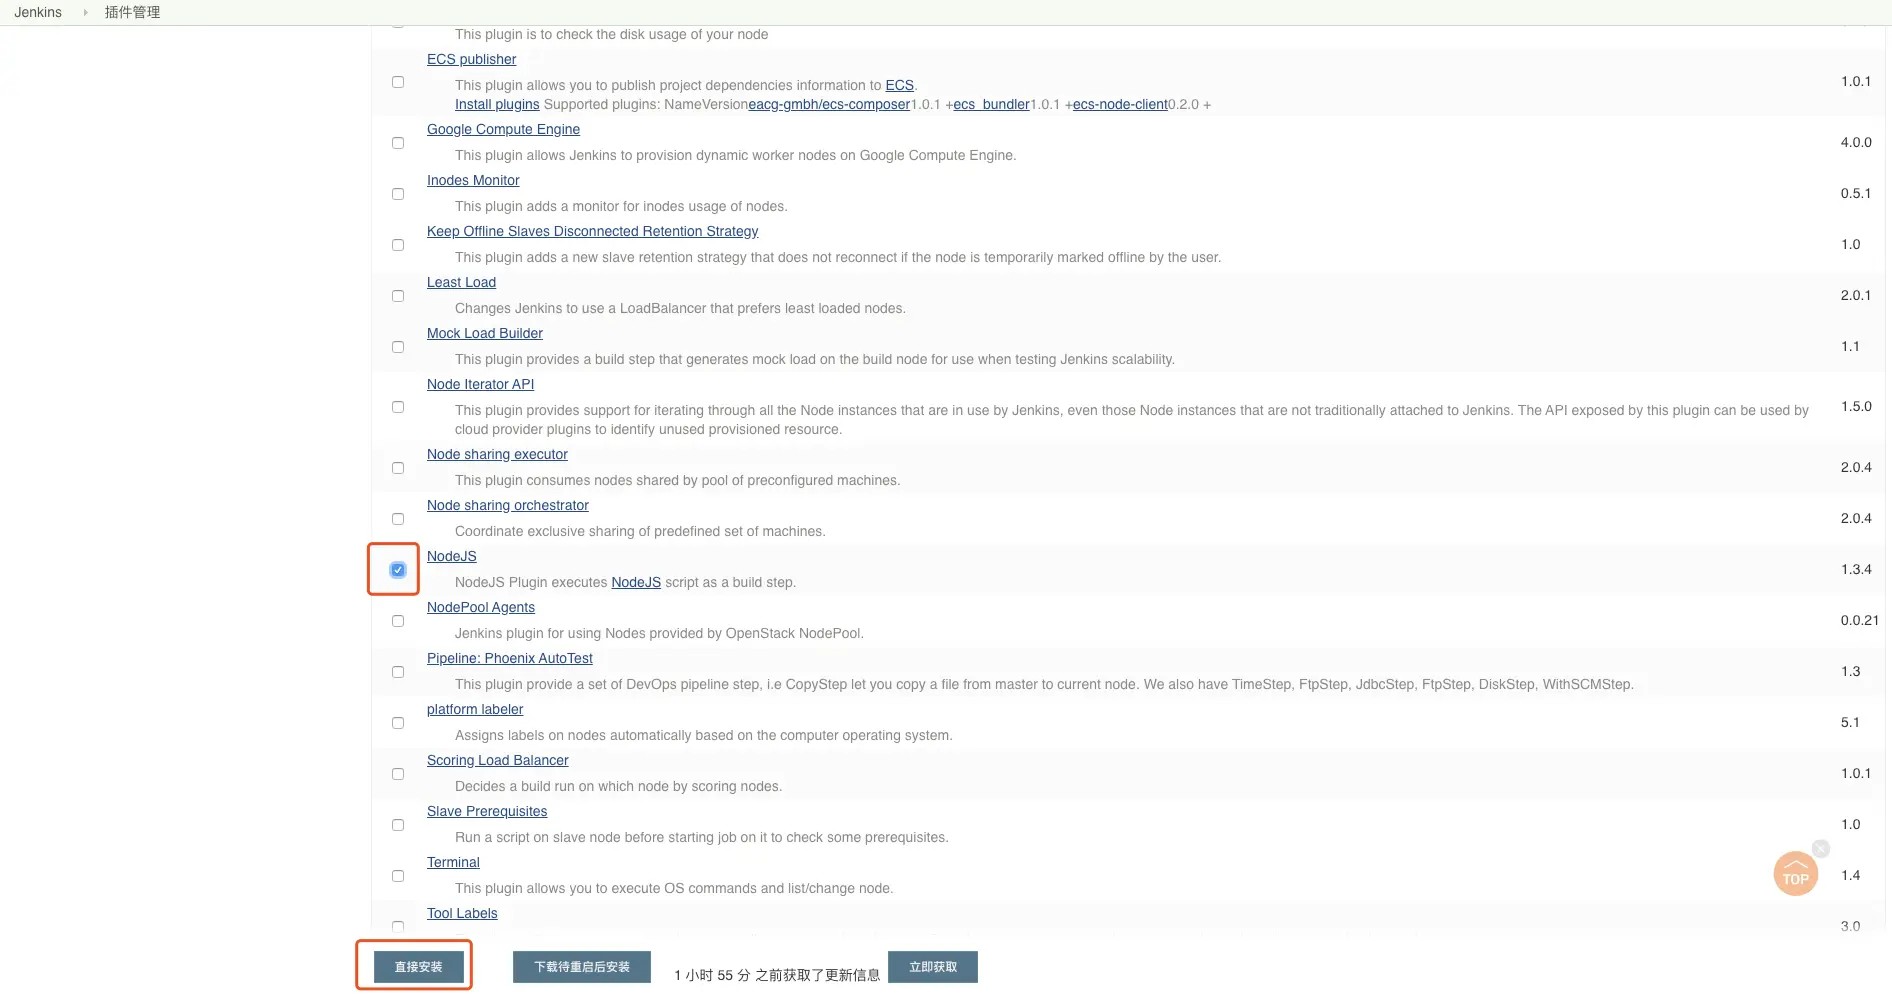
Task: Open the Jenkins breadcrumb item
Action: [x=38, y=12]
